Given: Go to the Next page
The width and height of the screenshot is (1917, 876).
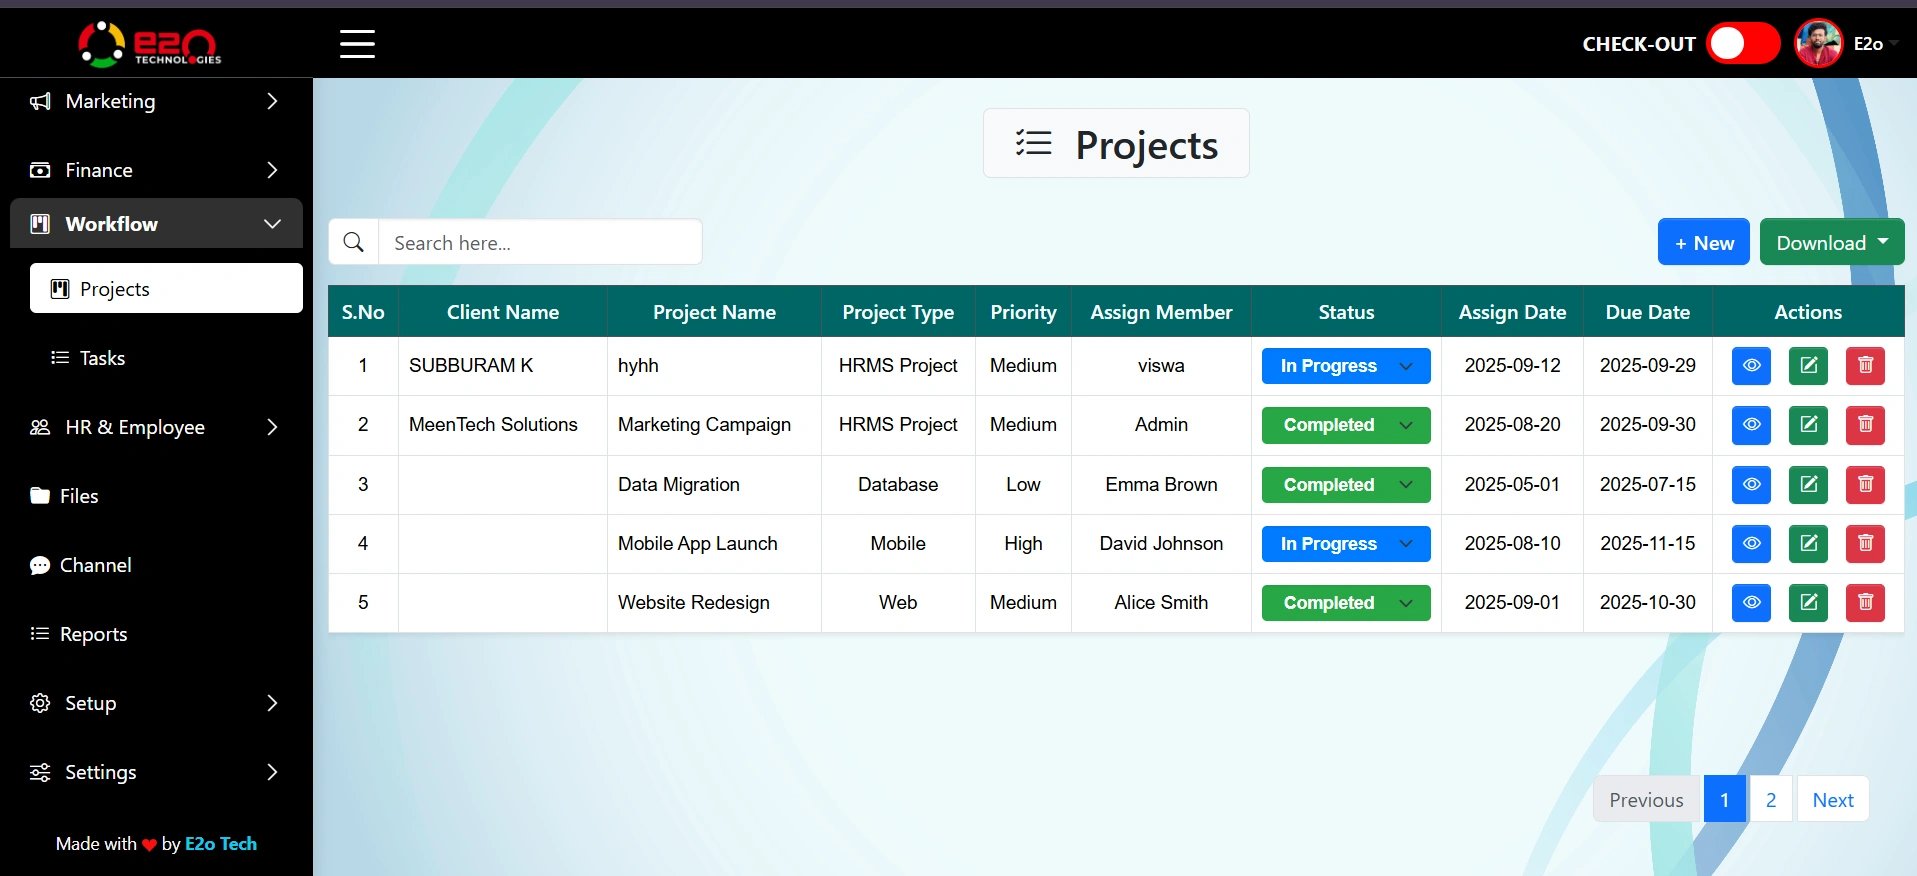Looking at the screenshot, I should (1832, 800).
